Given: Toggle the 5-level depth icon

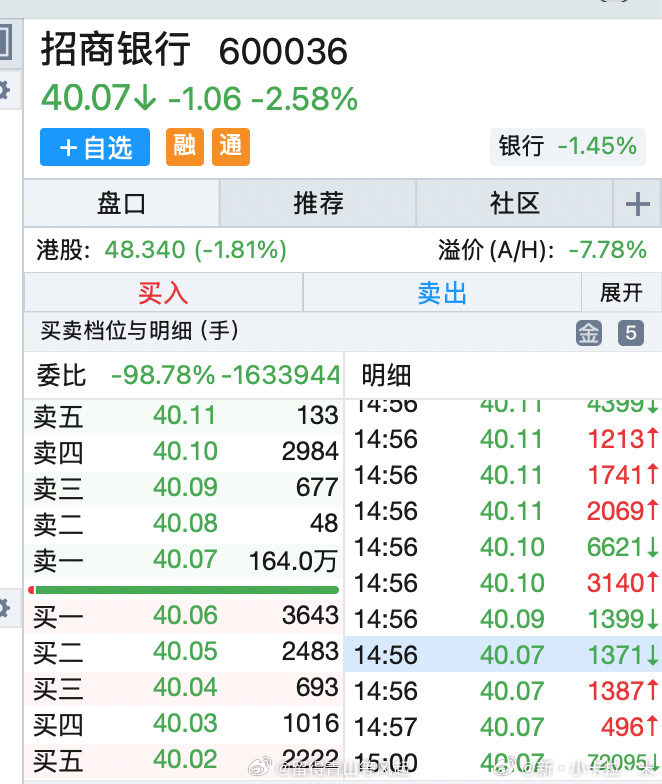Looking at the screenshot, I should click(631, 332).
